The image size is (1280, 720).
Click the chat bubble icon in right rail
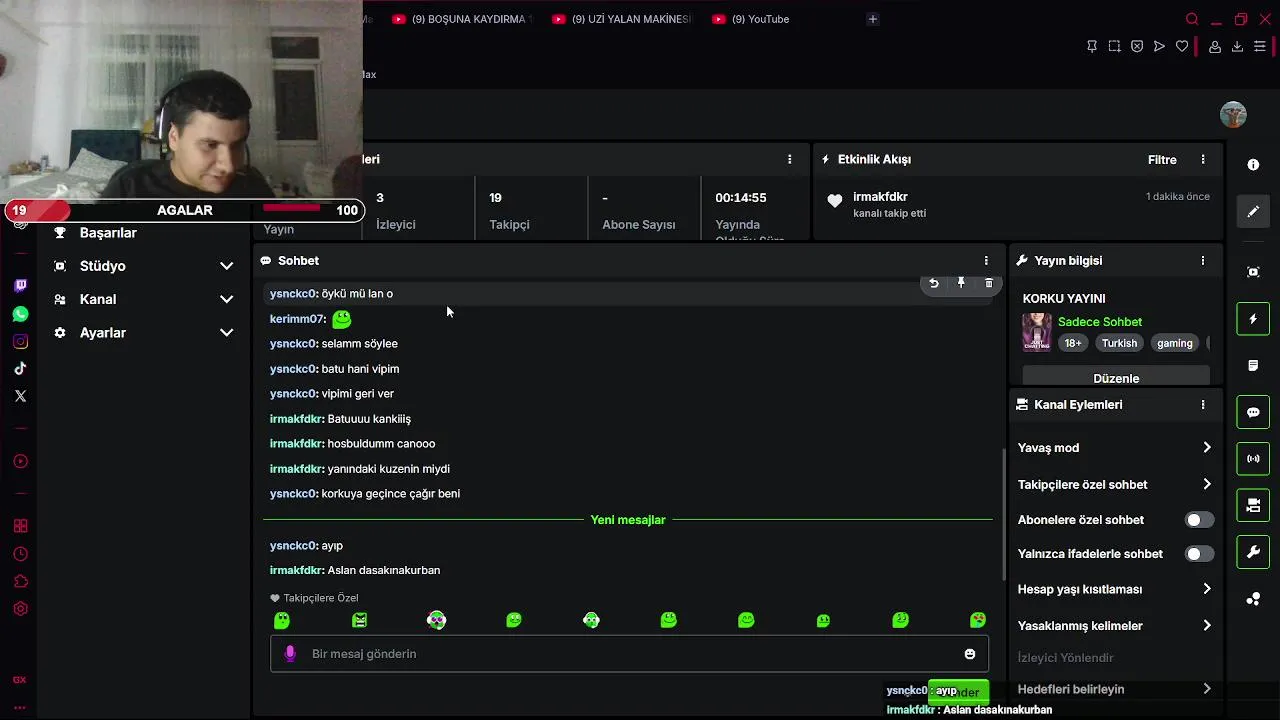(x=1253, y=412)
